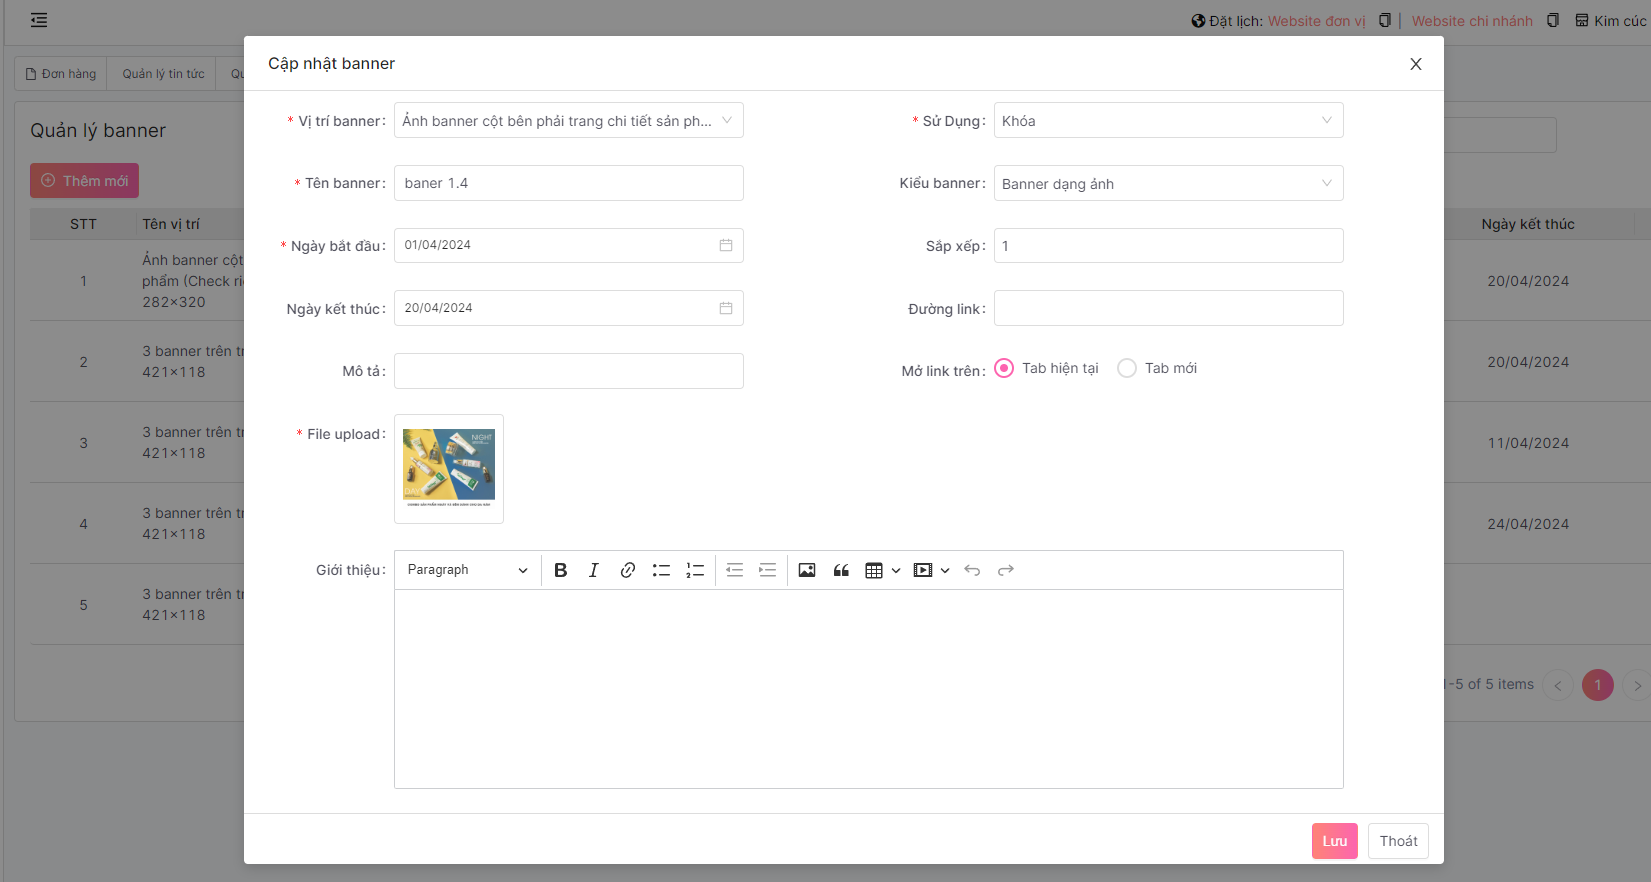Select the Tab mới radio option

[x=1127, y=368]
